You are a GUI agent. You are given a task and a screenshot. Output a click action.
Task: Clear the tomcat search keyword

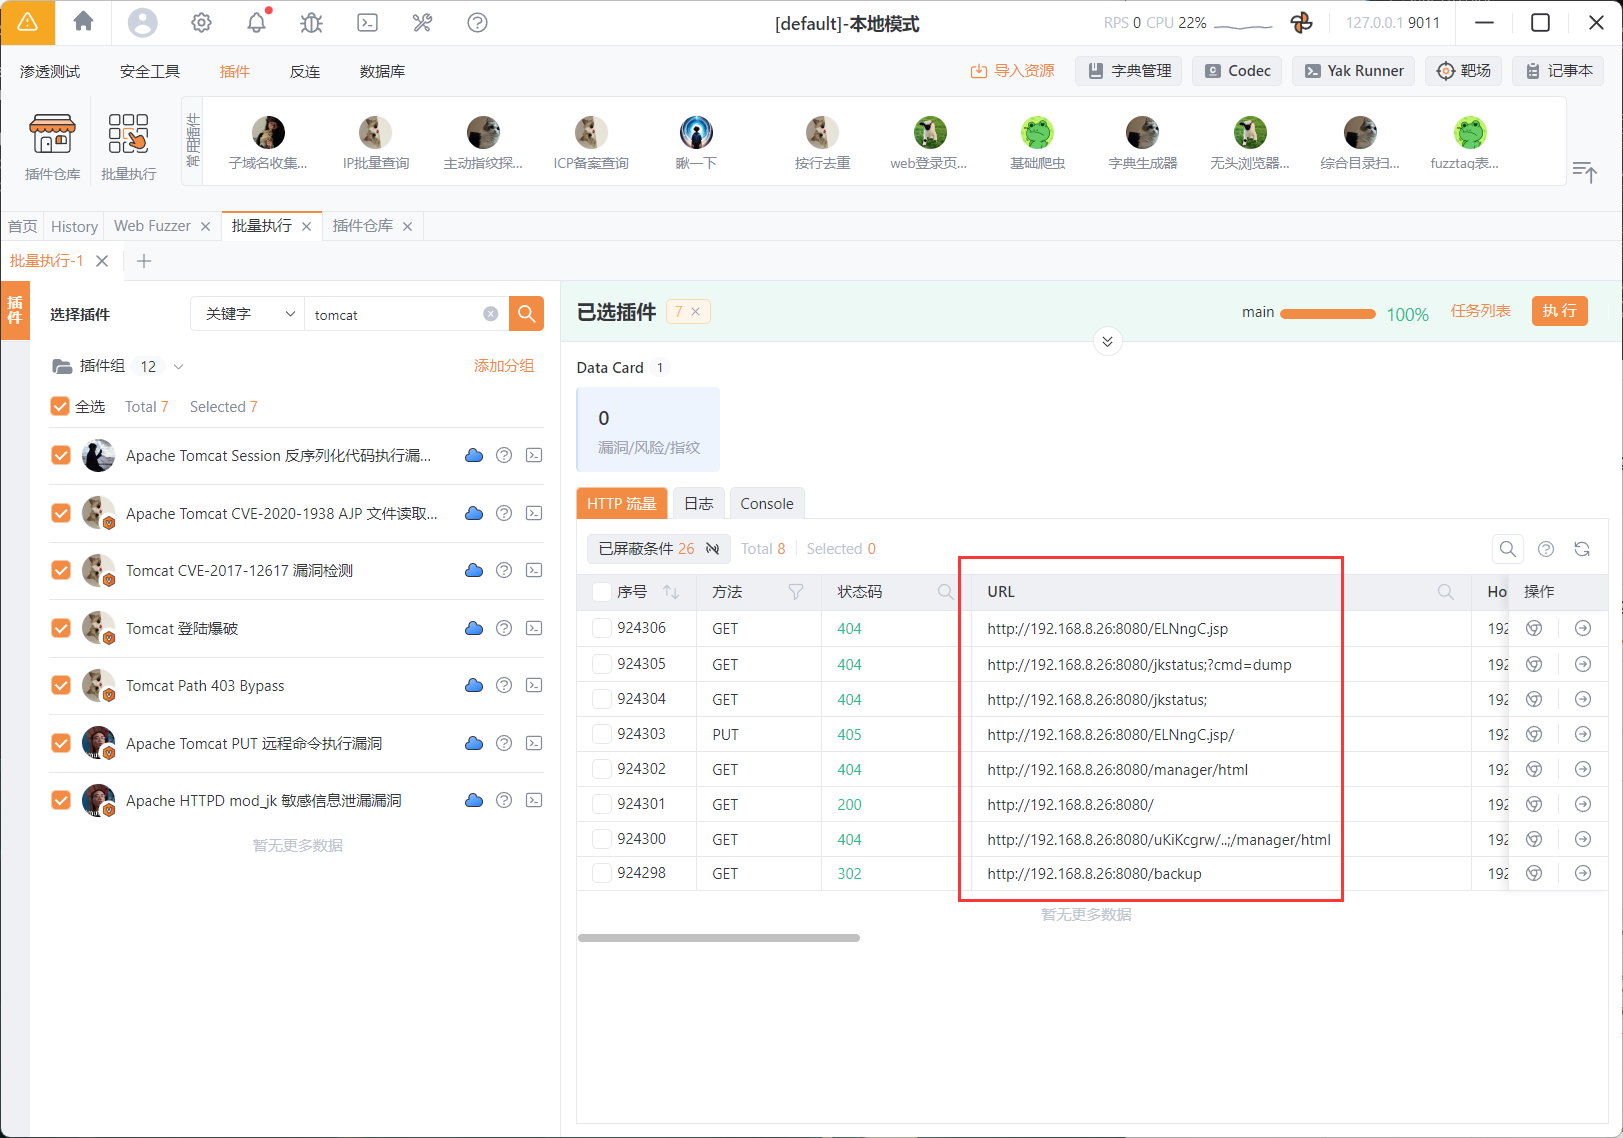coord(490,314)
